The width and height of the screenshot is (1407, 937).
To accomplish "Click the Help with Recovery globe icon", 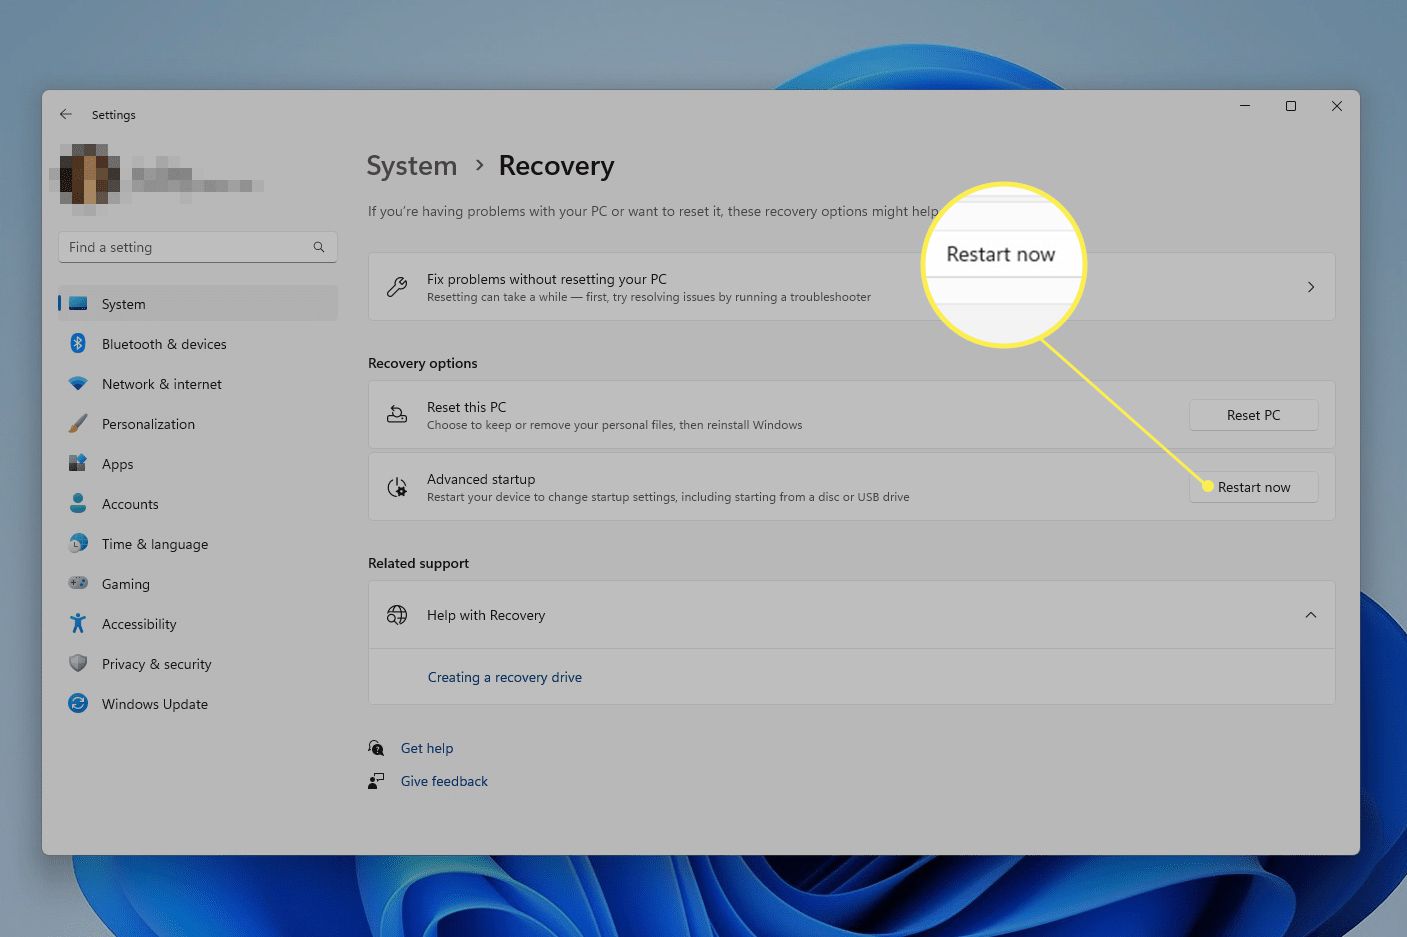I will coord(397,615).
